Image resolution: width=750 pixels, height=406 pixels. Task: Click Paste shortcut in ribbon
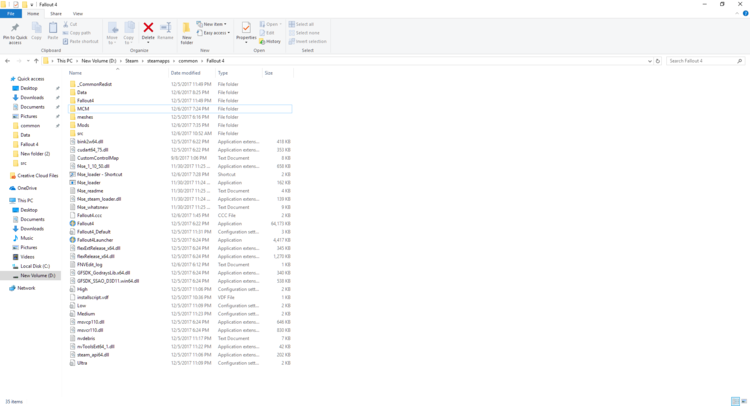80,42
